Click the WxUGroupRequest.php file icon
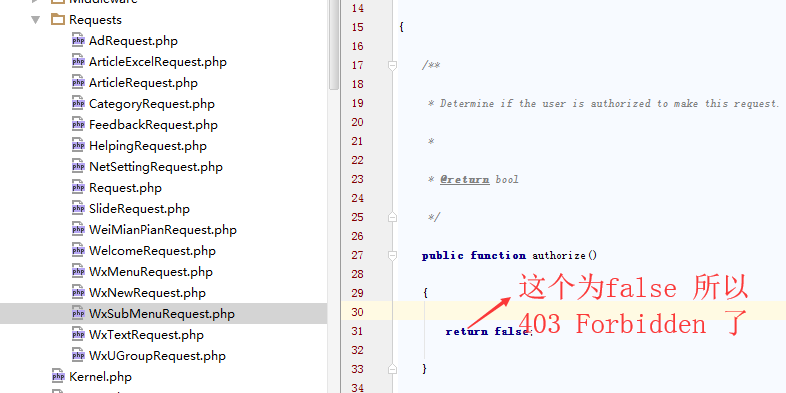Viewport: 786px width, 393px height. tap(78, 355)
